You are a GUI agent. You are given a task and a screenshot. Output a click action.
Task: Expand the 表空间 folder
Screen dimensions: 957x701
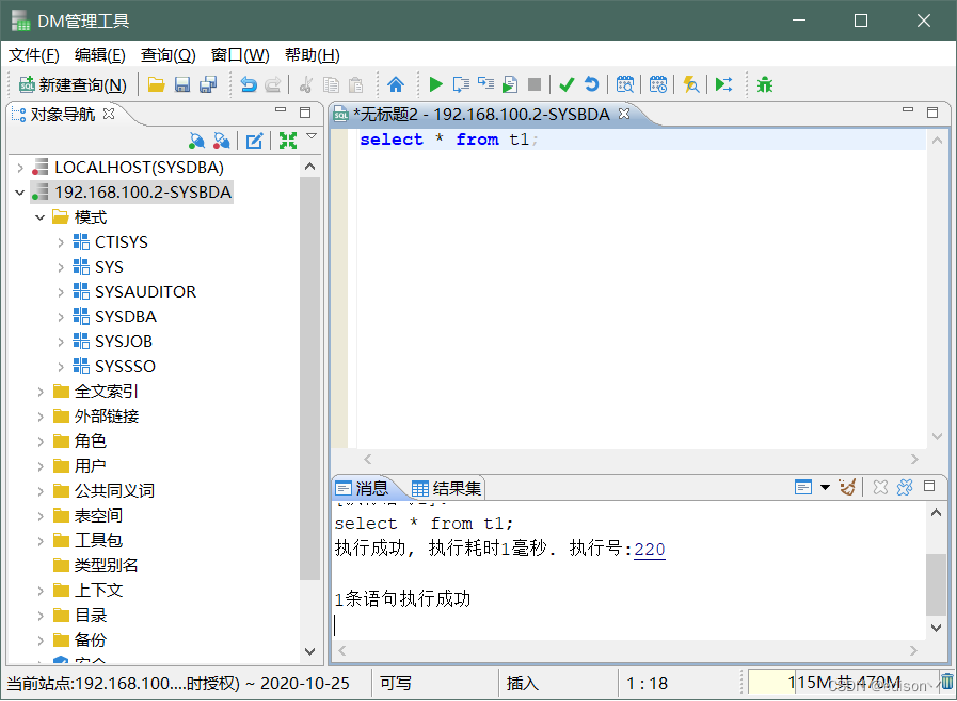click(40, 516)
